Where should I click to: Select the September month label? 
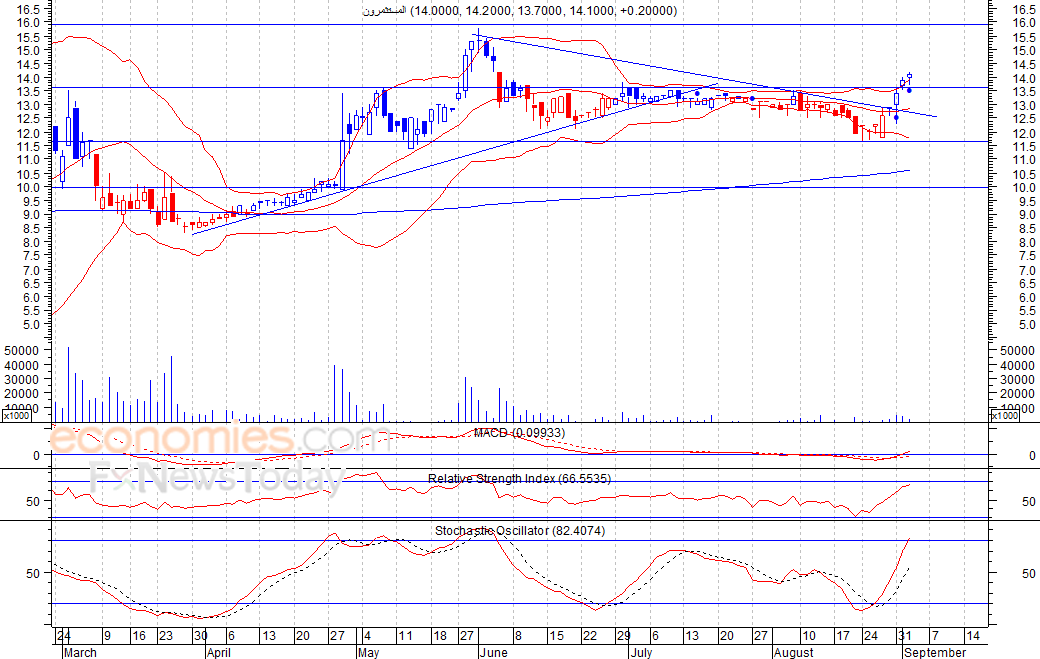pos(935,652)
